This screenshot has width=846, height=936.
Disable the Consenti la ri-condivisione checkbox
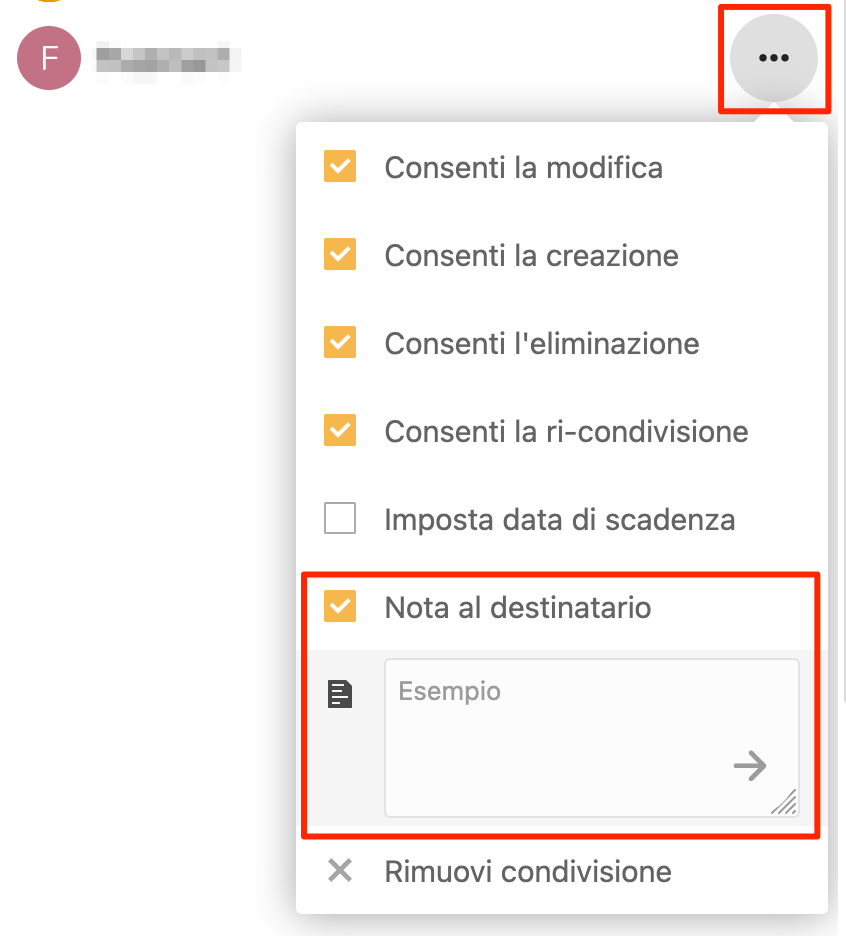coord(340,430)
